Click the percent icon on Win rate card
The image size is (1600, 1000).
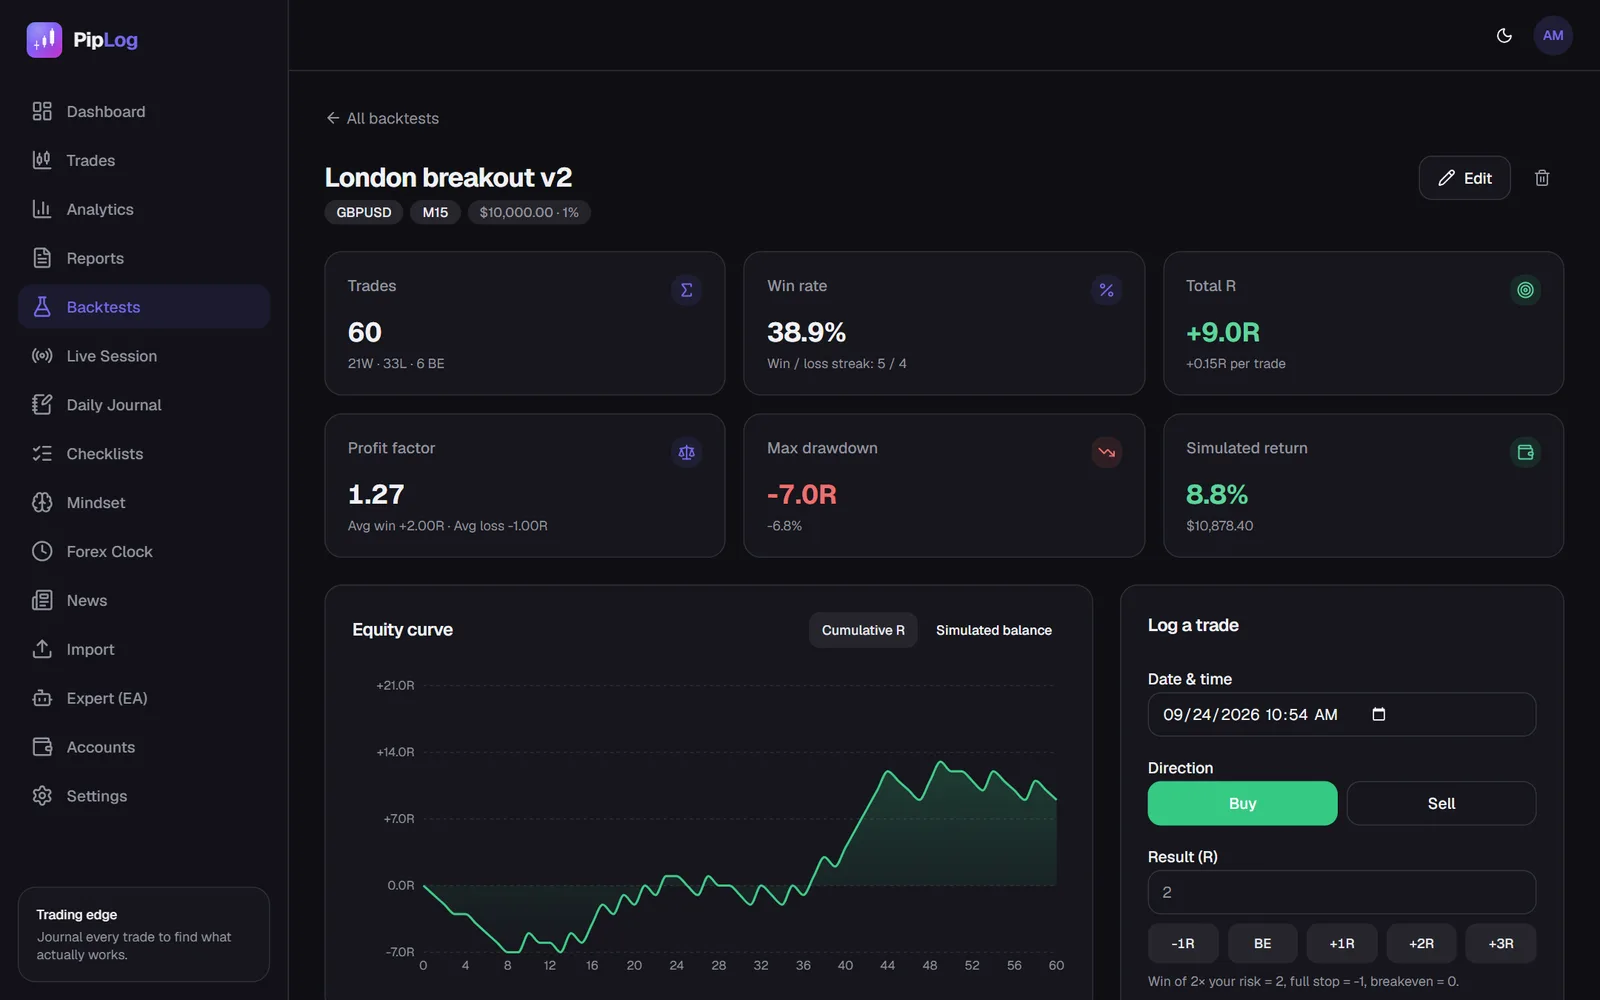pos(1106,290)
